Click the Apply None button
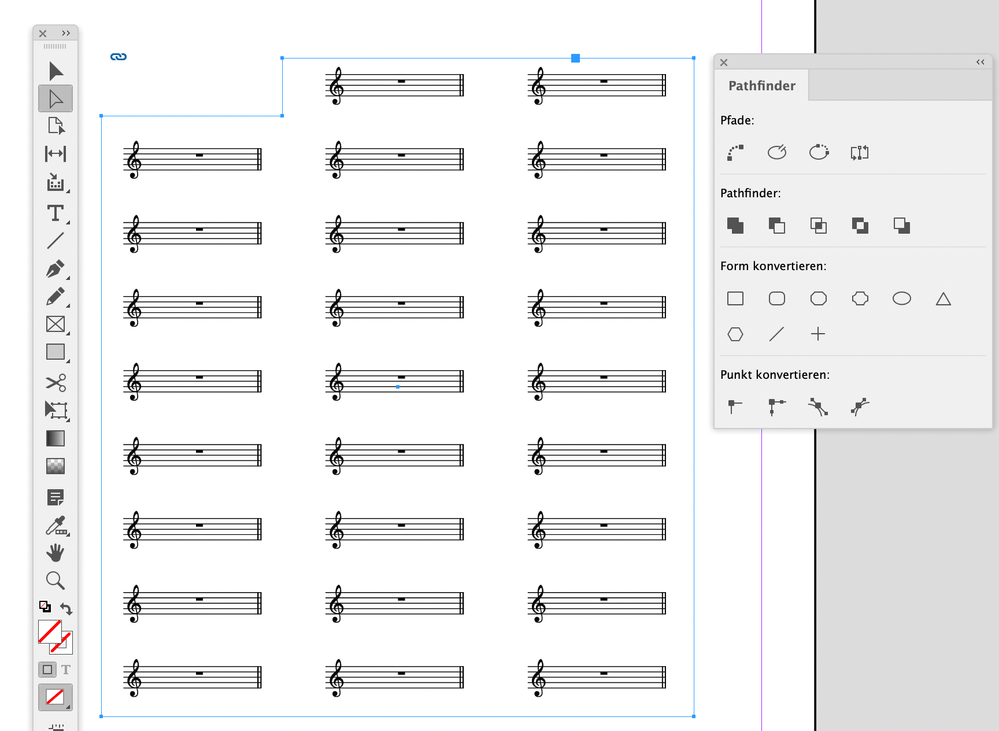999x731 pixels. 55,697
